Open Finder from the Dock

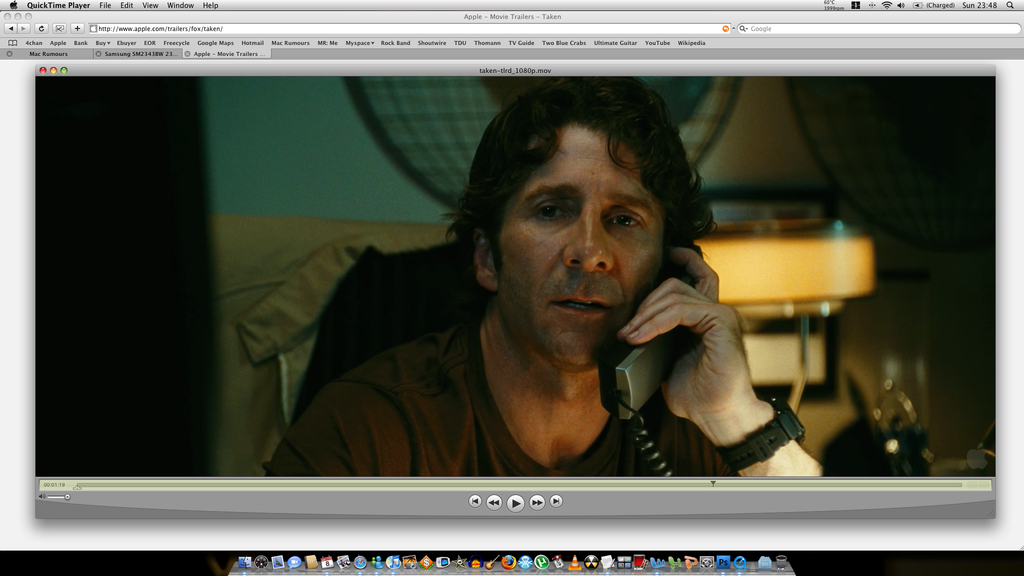click(x=245, y=562)
